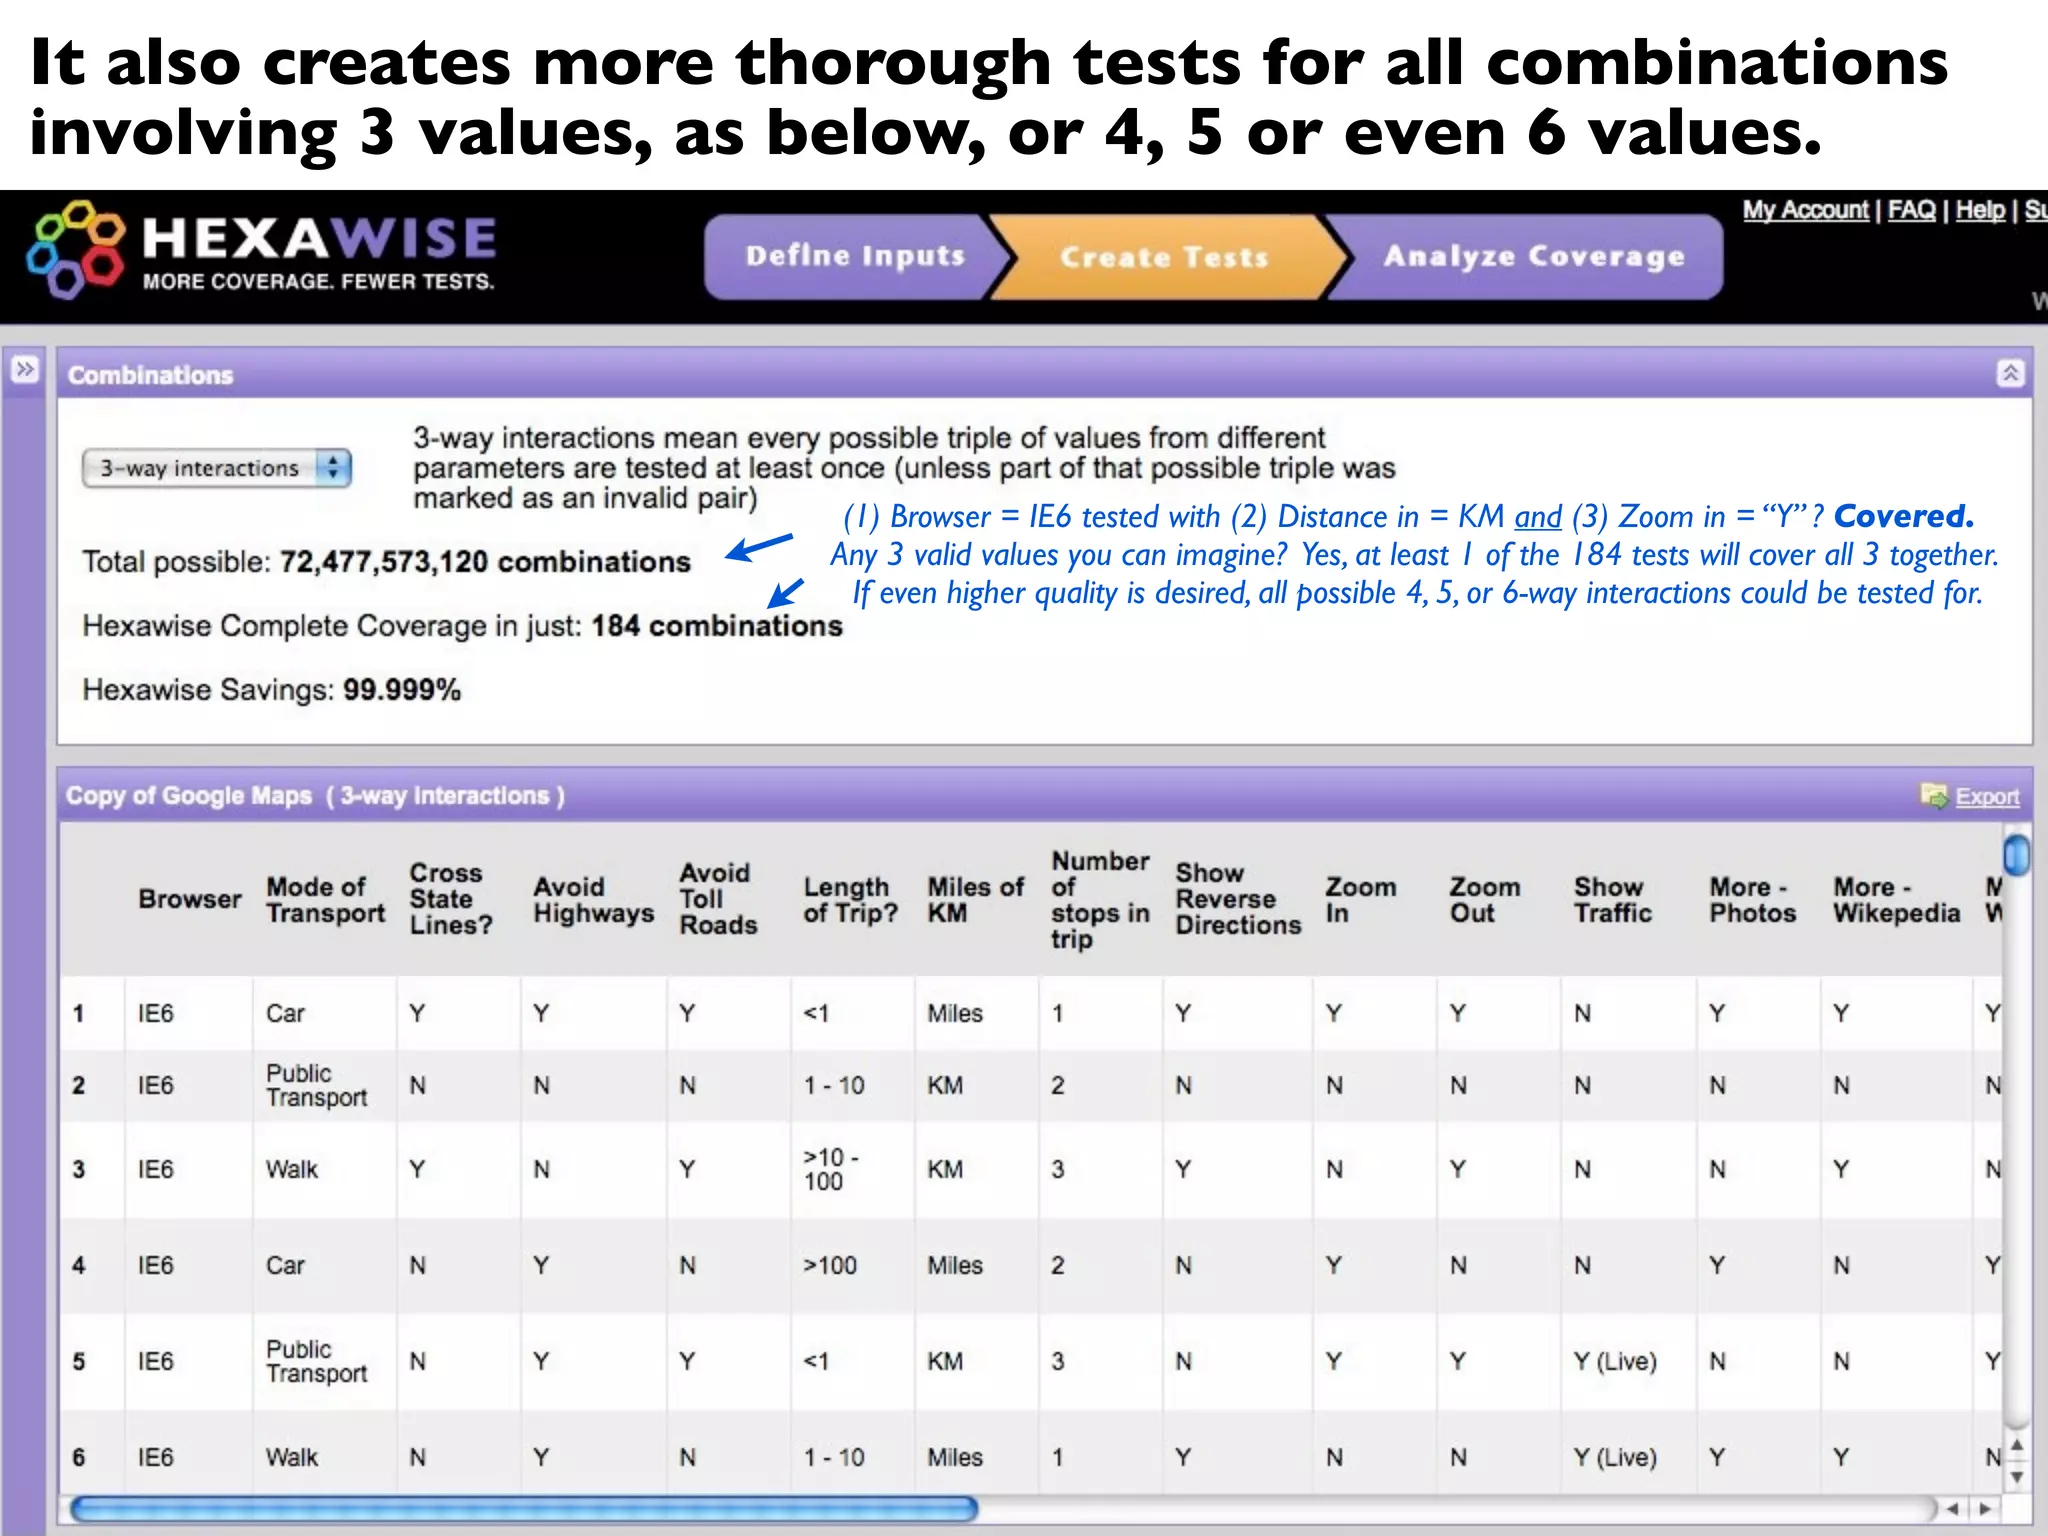This screenshot has height=1536, width=2048.
Task: Click the Length of Trip? column header
Action: [850, 900]
